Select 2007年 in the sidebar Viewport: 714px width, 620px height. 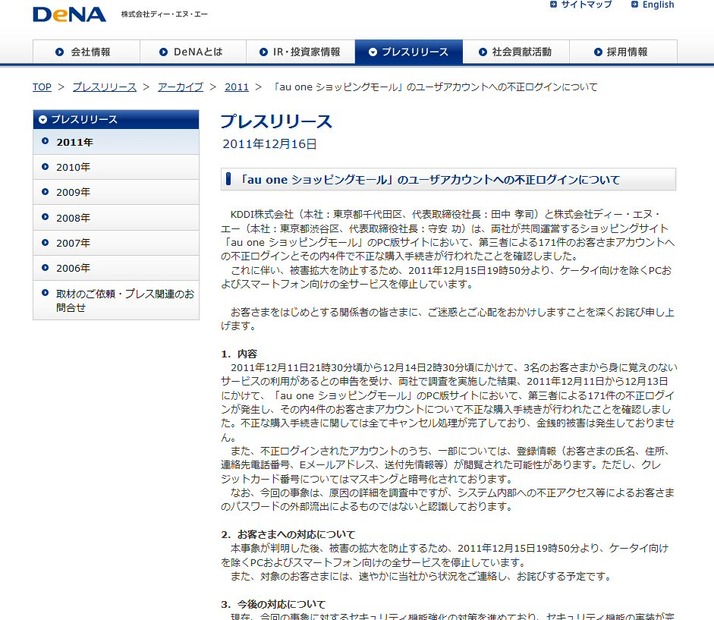pos(116,243)
